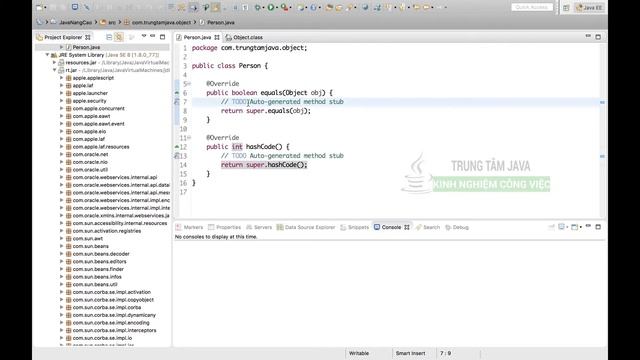Click task marker on line 13
640x360 pixels.
(x=177, y=156)
